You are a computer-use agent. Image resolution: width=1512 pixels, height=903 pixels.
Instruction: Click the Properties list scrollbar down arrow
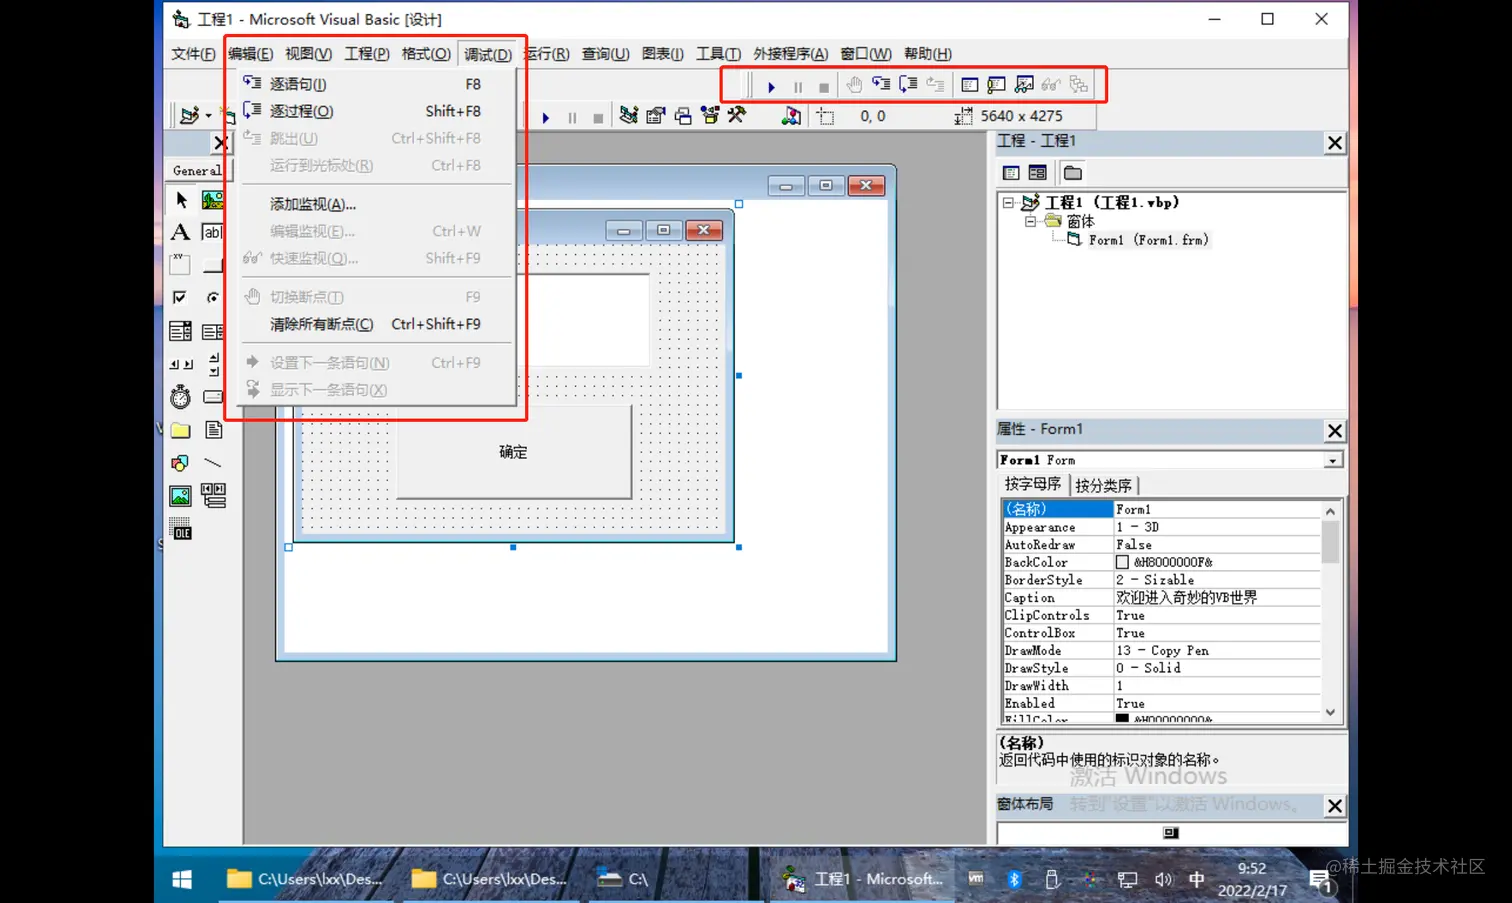point(1330,713)
